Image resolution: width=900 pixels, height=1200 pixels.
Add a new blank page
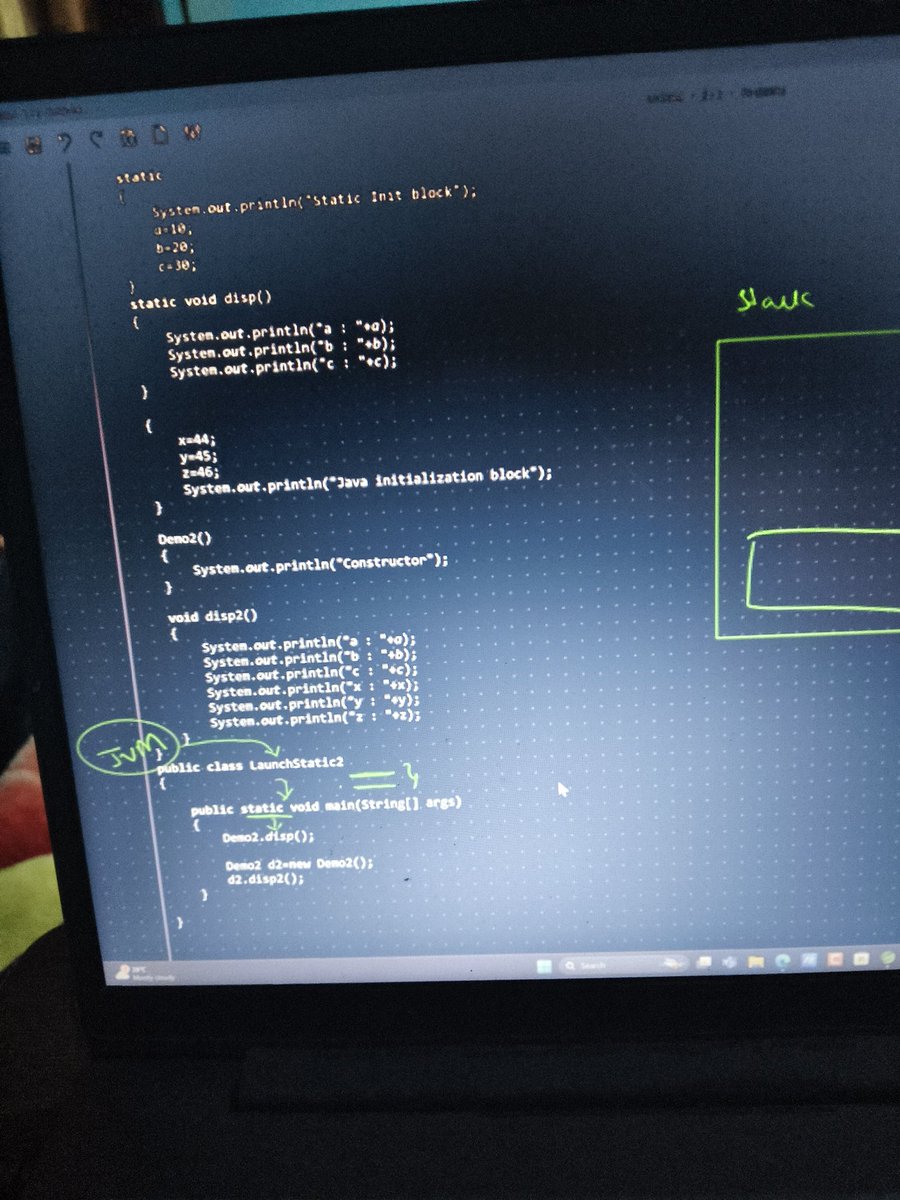pyautogui.click(x=160, y=135)
